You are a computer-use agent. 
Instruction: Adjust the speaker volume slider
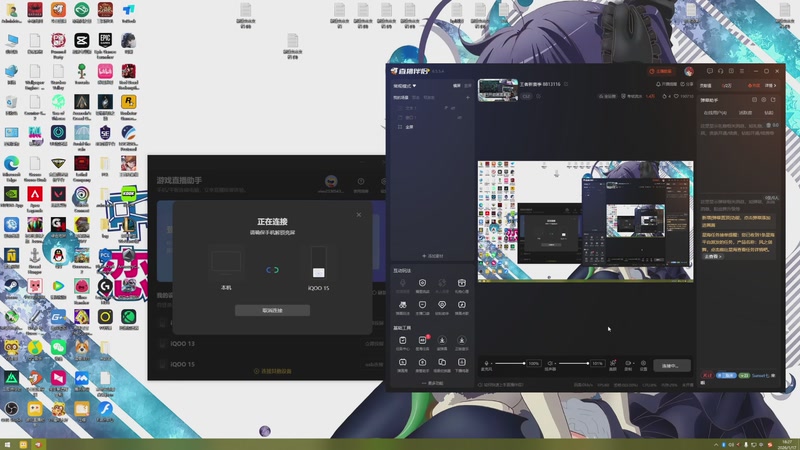(x=573, y=363)
